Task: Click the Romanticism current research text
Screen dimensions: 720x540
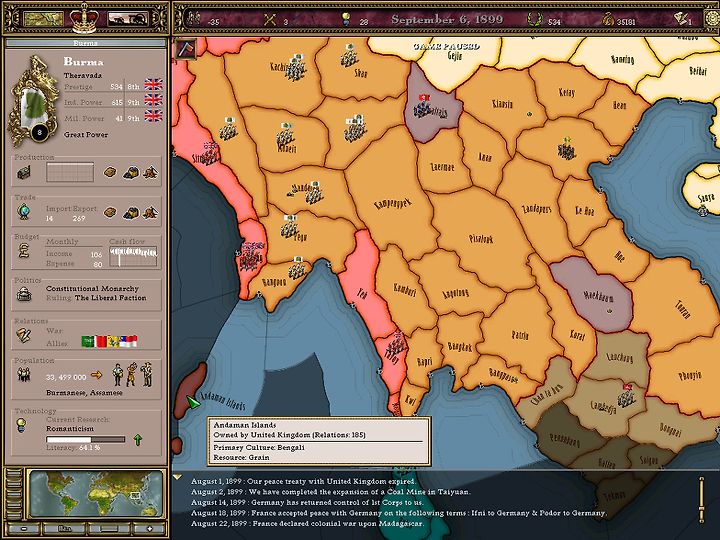Action: [x=70, y=428]
